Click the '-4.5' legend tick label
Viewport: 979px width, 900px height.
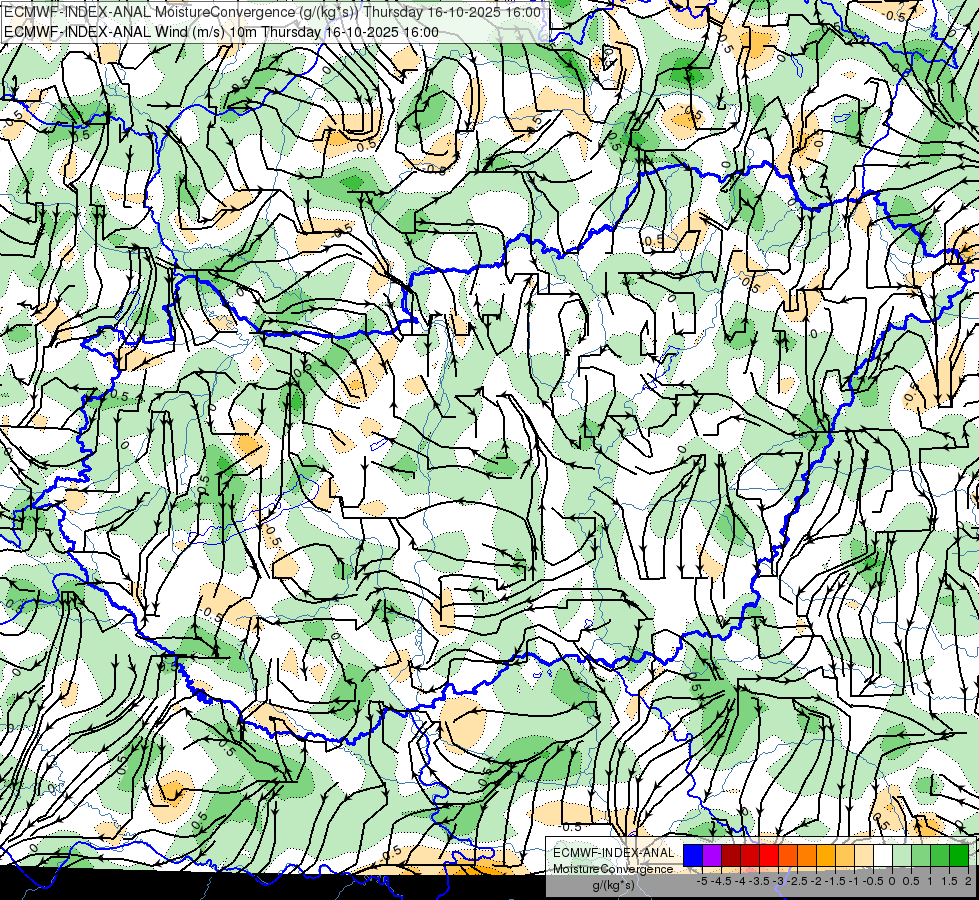(721, 881)
